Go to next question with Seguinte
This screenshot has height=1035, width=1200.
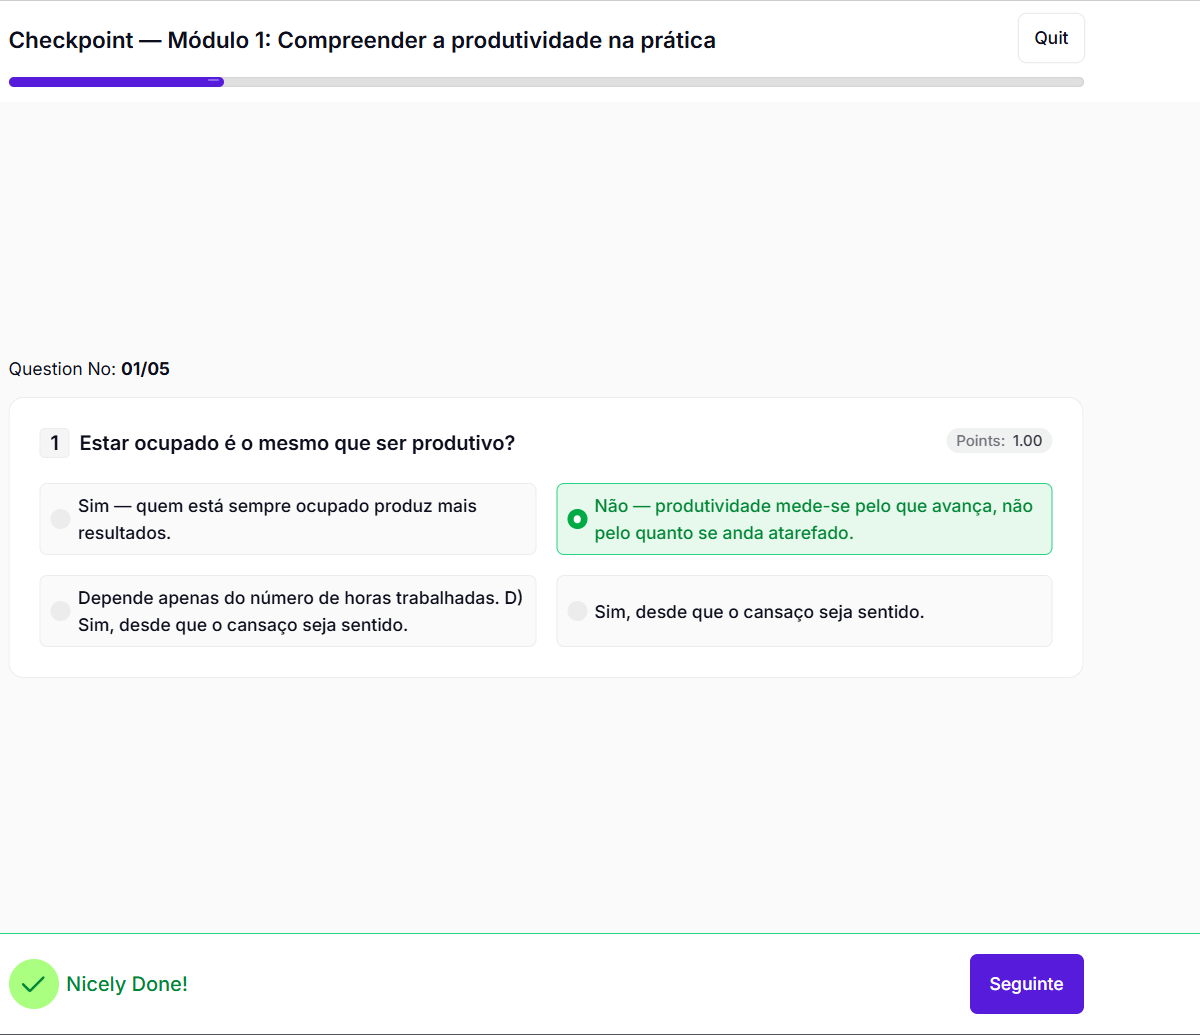(1026, 984)
